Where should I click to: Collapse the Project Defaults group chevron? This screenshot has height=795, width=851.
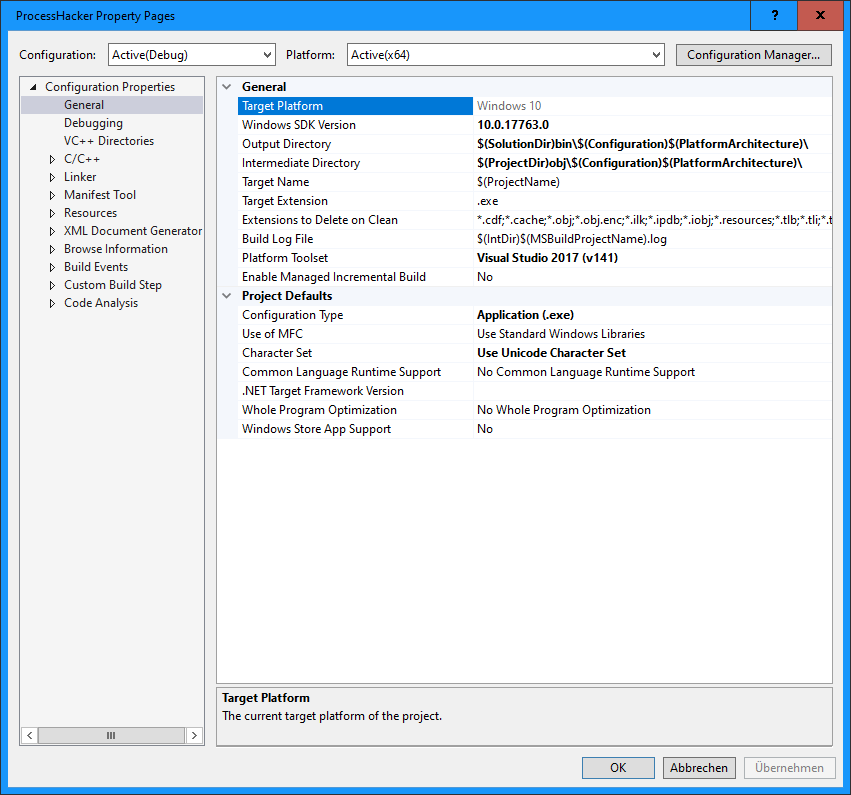pyautogui.click(x=227, y=296)
